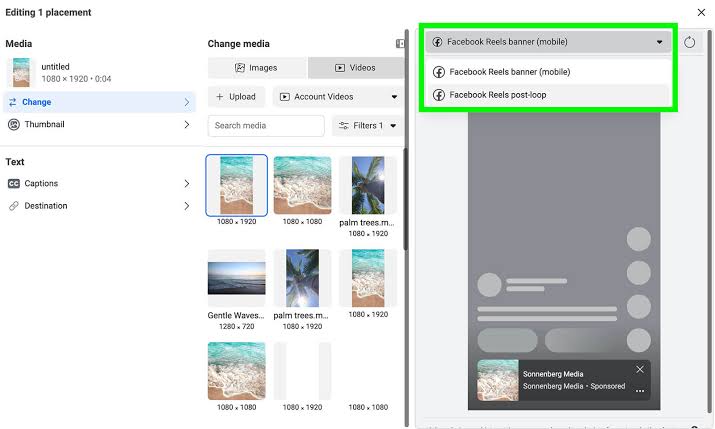Click the Upload button

click(x=236, y=97)
